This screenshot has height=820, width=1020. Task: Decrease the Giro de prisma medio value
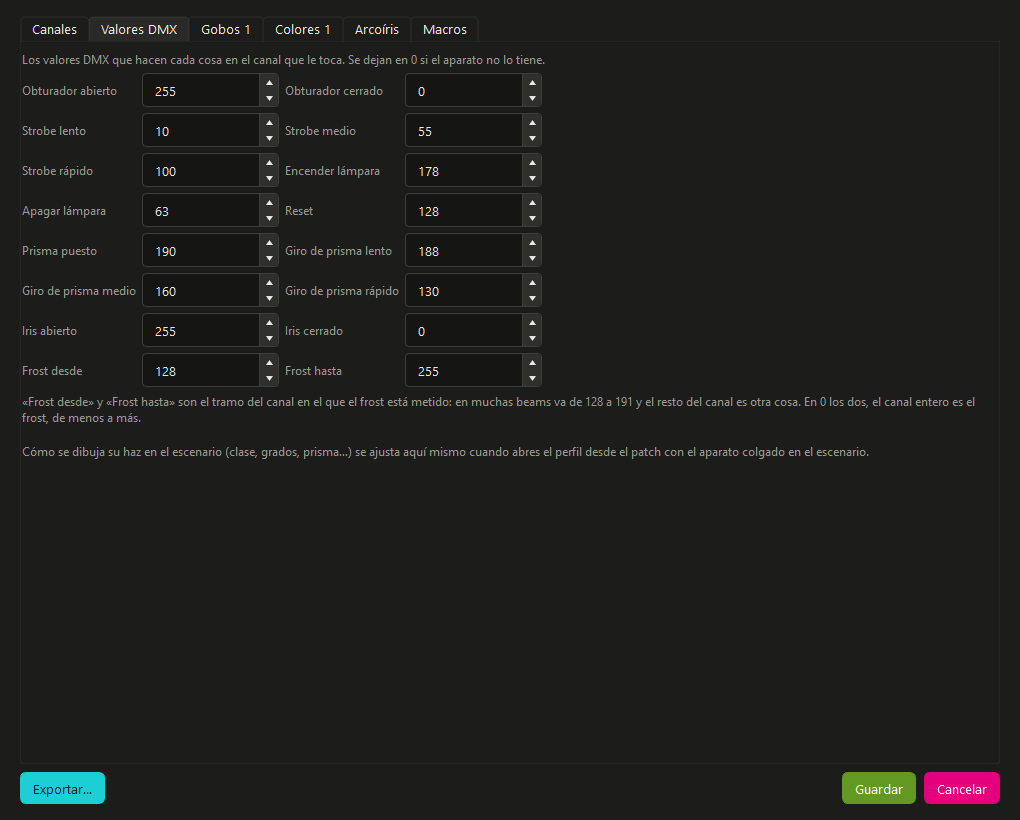pyautogui.click(x=269, y=298)
